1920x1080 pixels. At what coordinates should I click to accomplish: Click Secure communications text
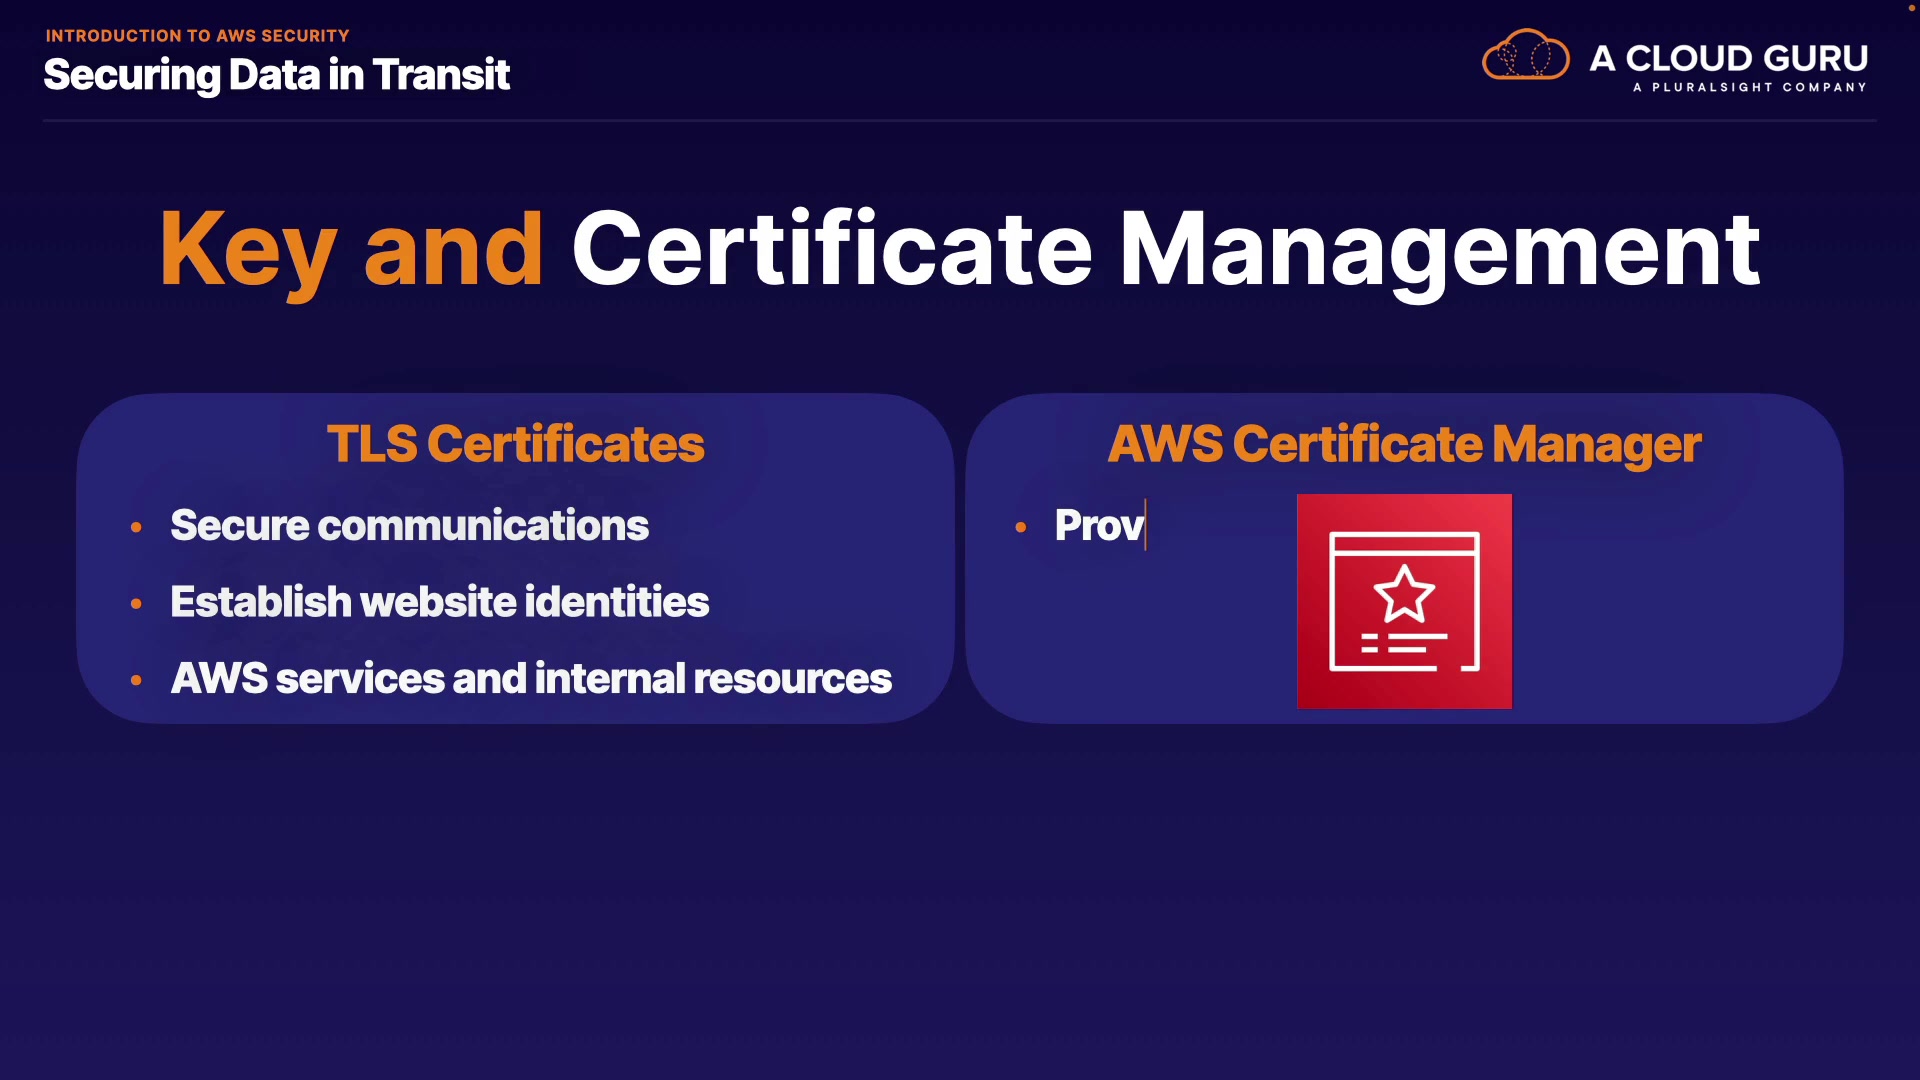(409, 526)
